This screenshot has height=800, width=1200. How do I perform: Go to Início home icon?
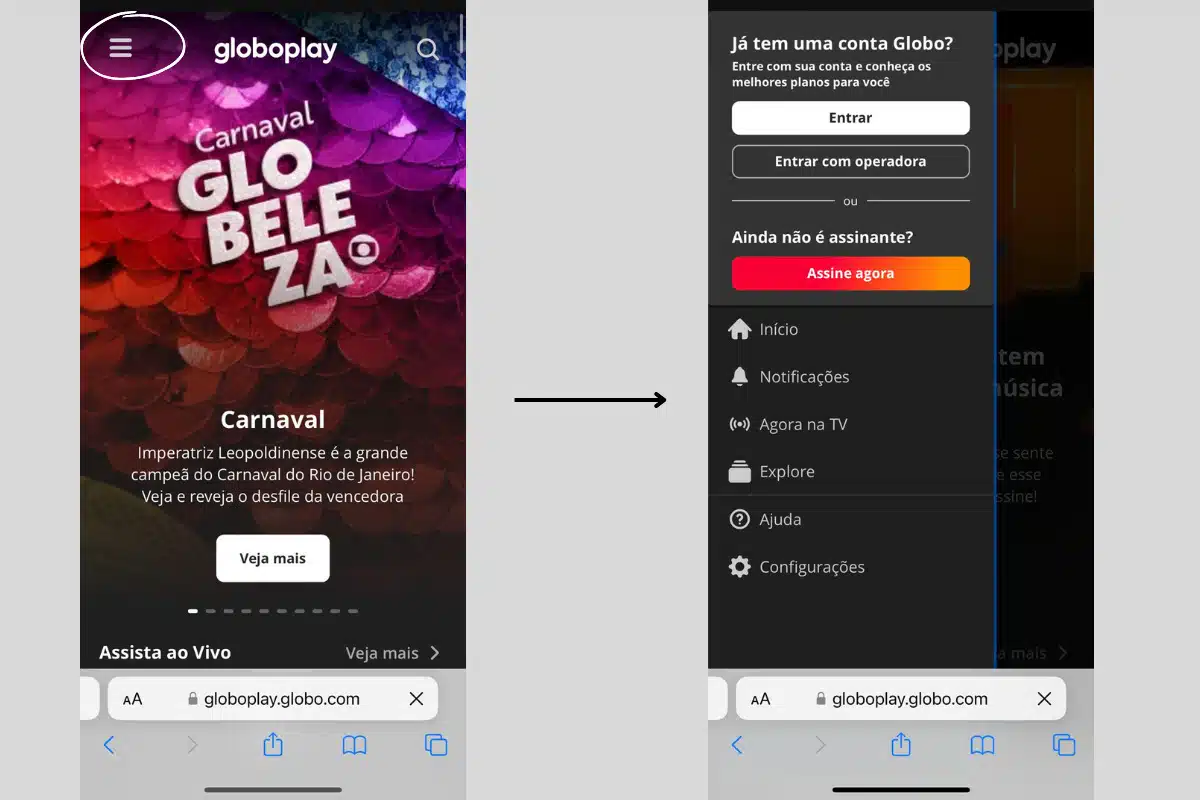pyautogui.click(x=740, y=329)
